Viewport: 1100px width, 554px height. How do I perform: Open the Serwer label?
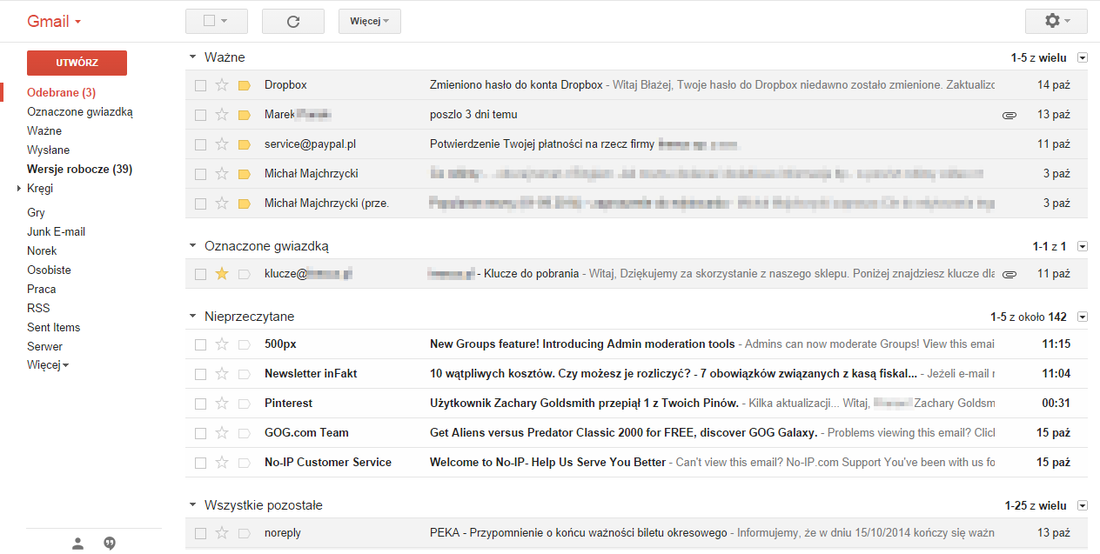(x=45, y=346)
